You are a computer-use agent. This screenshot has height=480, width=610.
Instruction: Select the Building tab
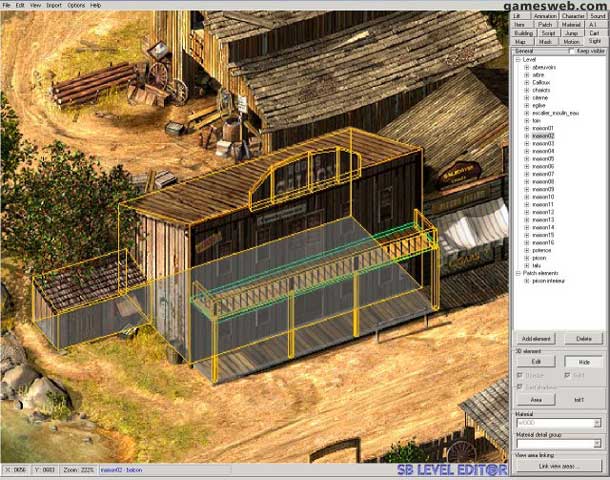523,33
